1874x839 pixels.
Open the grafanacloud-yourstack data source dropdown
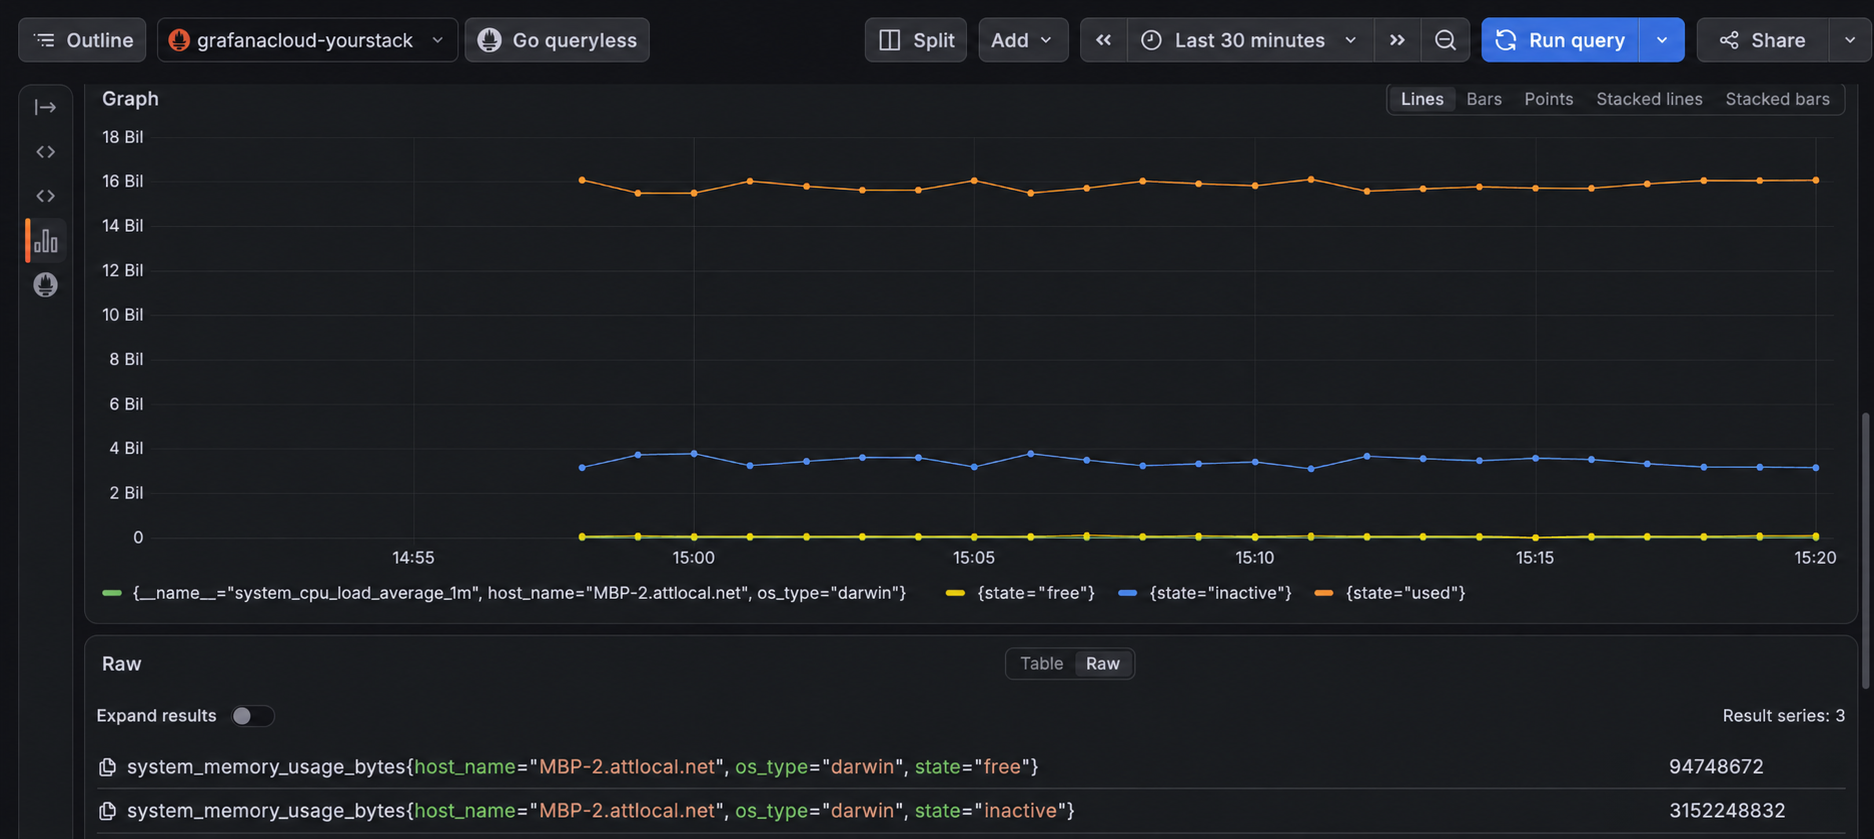pos(307,40)
